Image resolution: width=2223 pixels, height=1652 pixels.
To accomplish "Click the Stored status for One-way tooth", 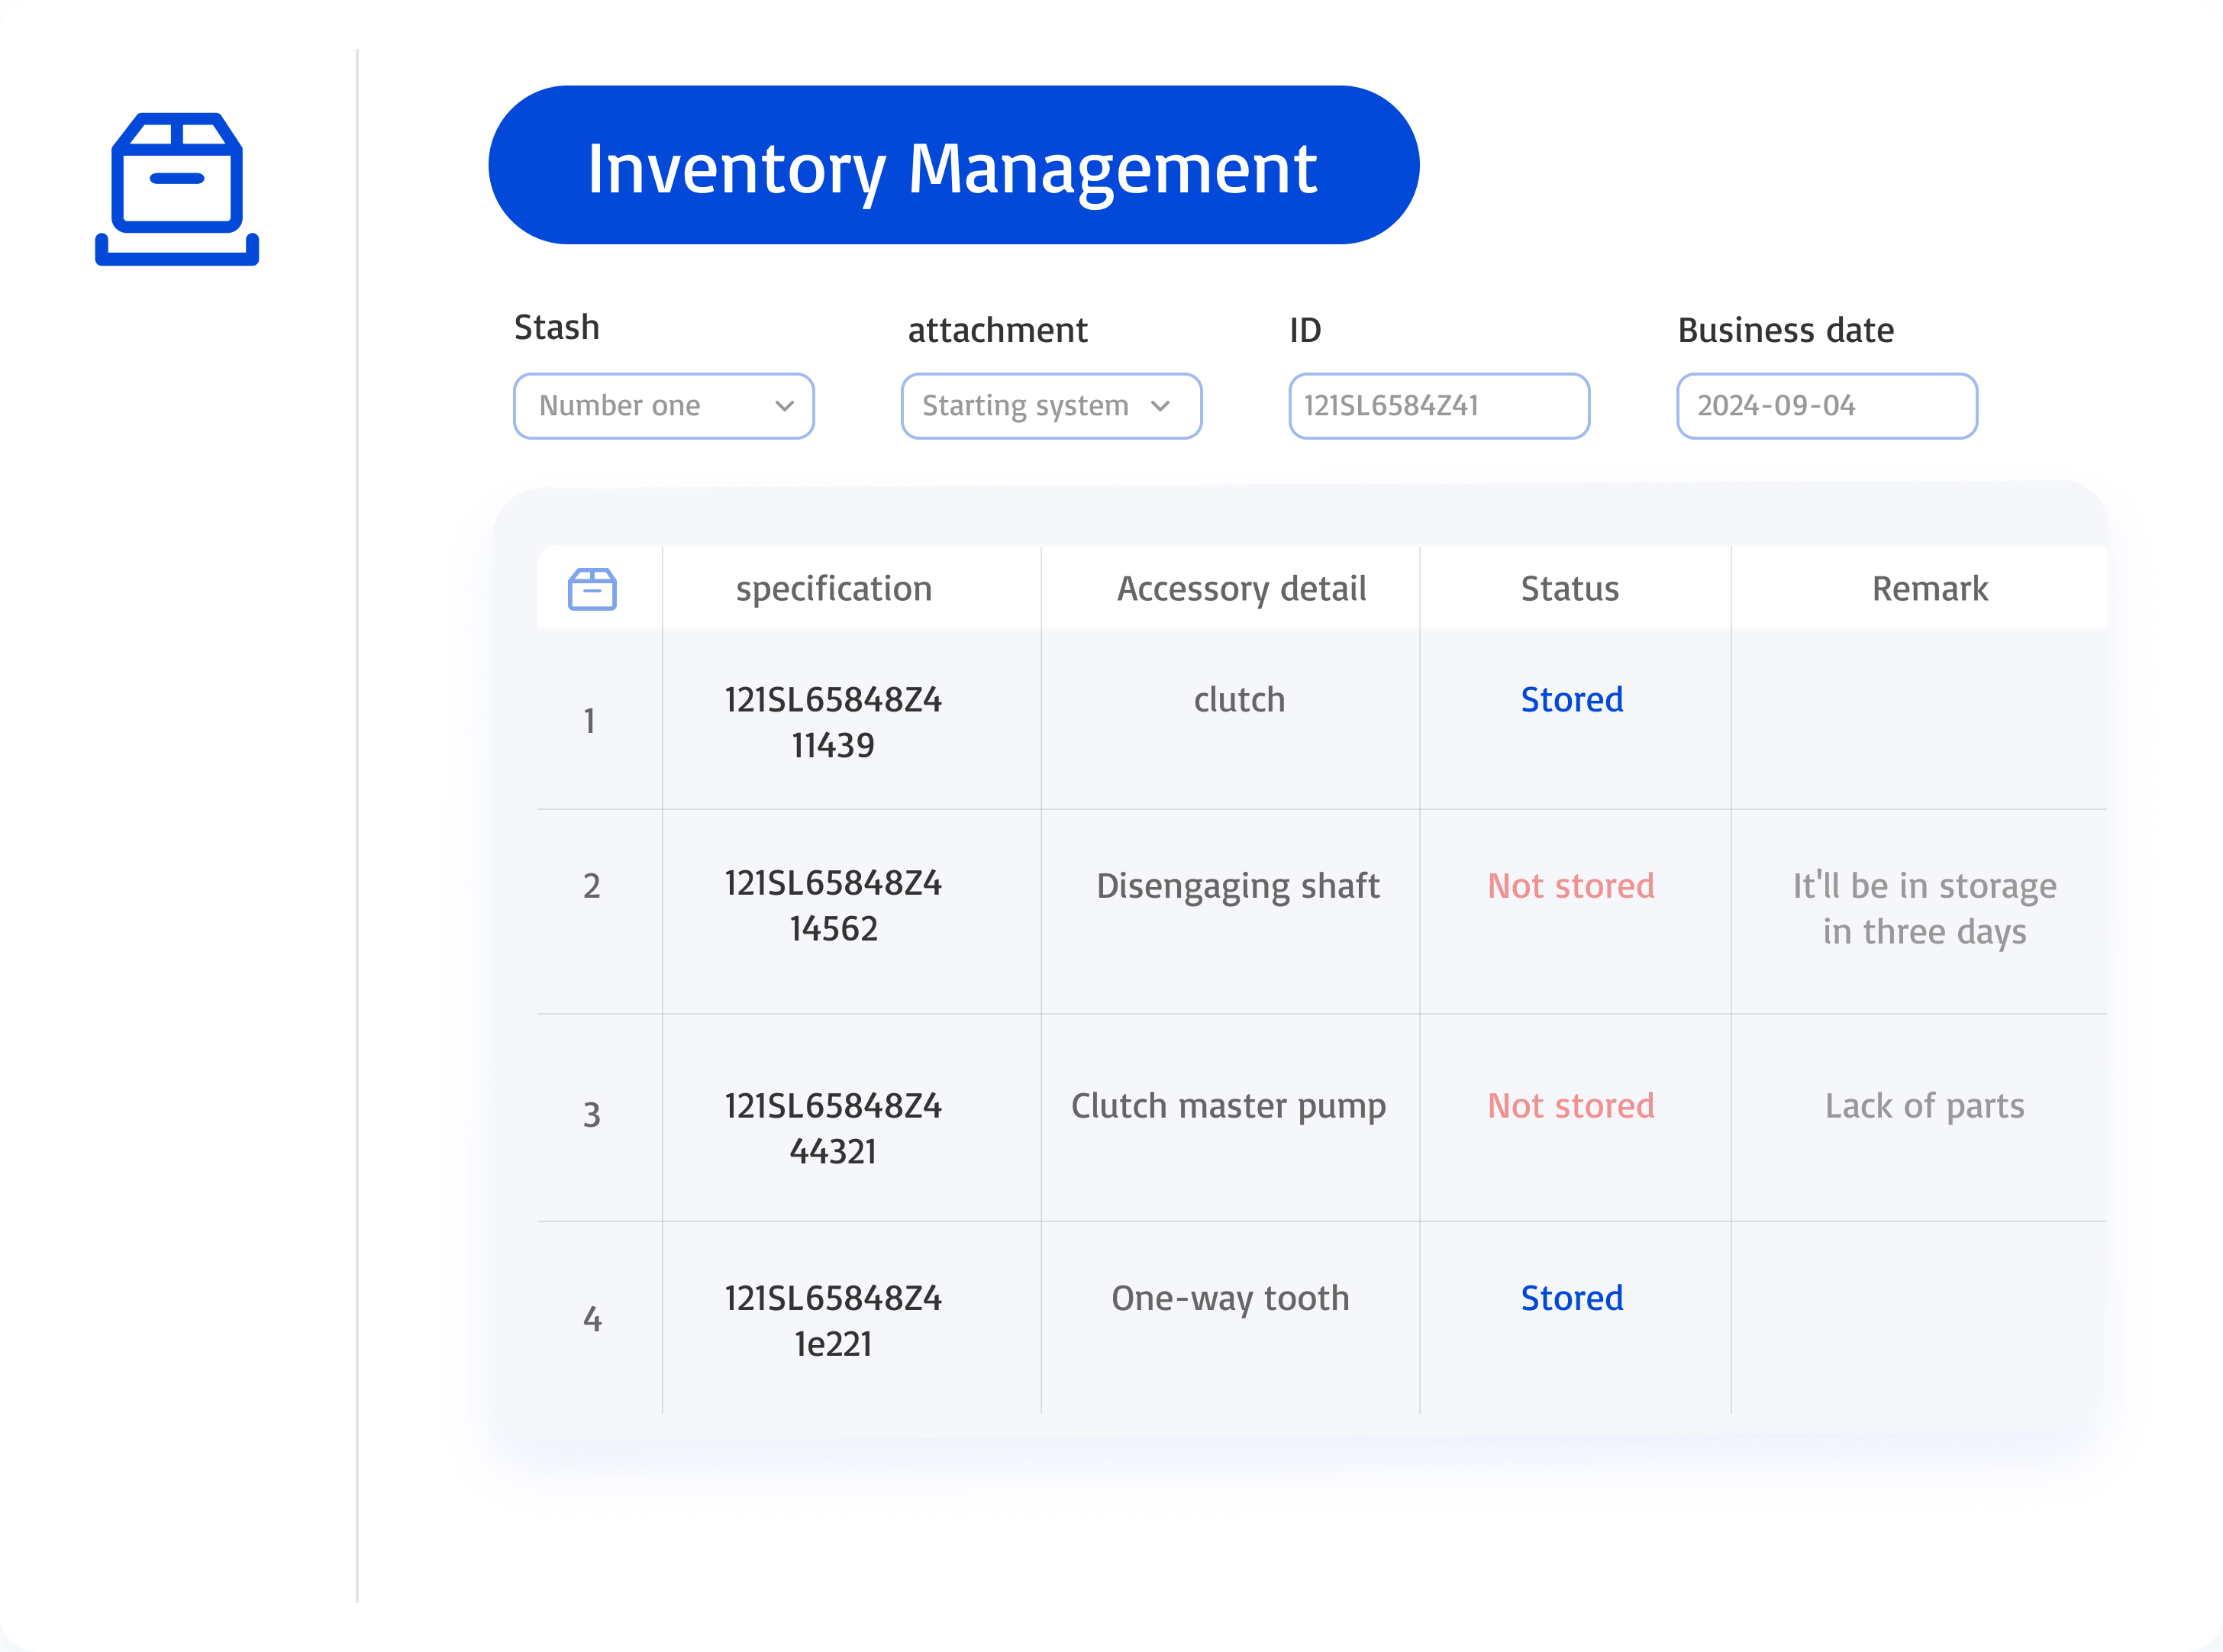I will point(1572,1298).
